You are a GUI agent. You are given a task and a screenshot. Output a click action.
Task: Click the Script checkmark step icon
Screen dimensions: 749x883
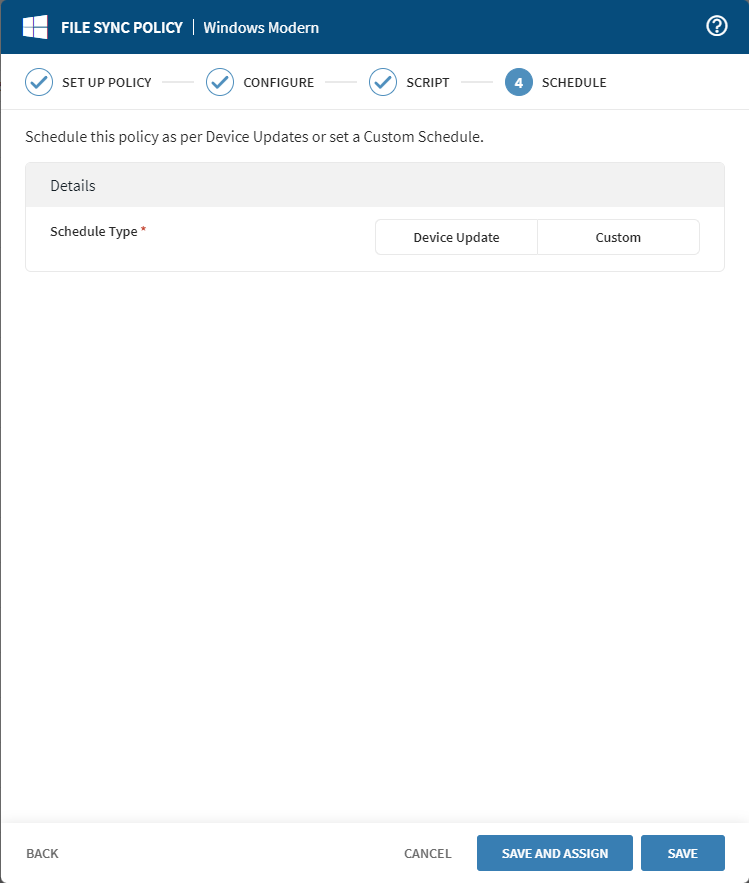pos(383,82)
